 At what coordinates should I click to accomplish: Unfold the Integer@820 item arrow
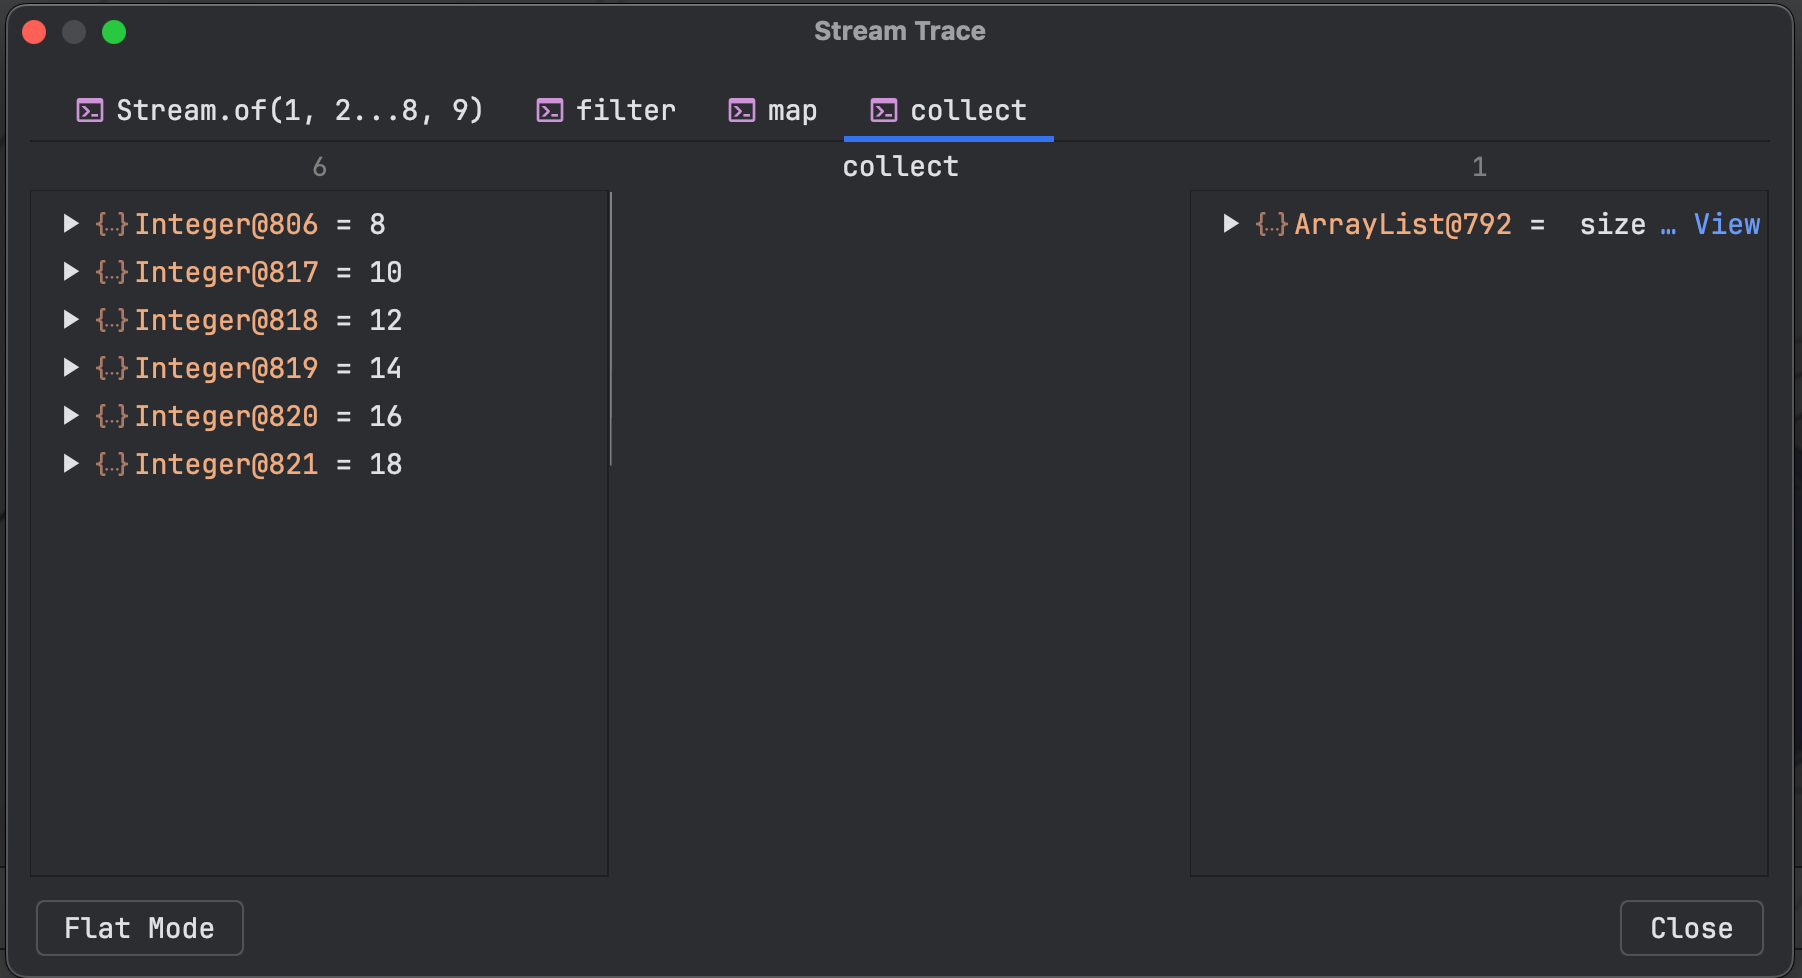[71, 416]
